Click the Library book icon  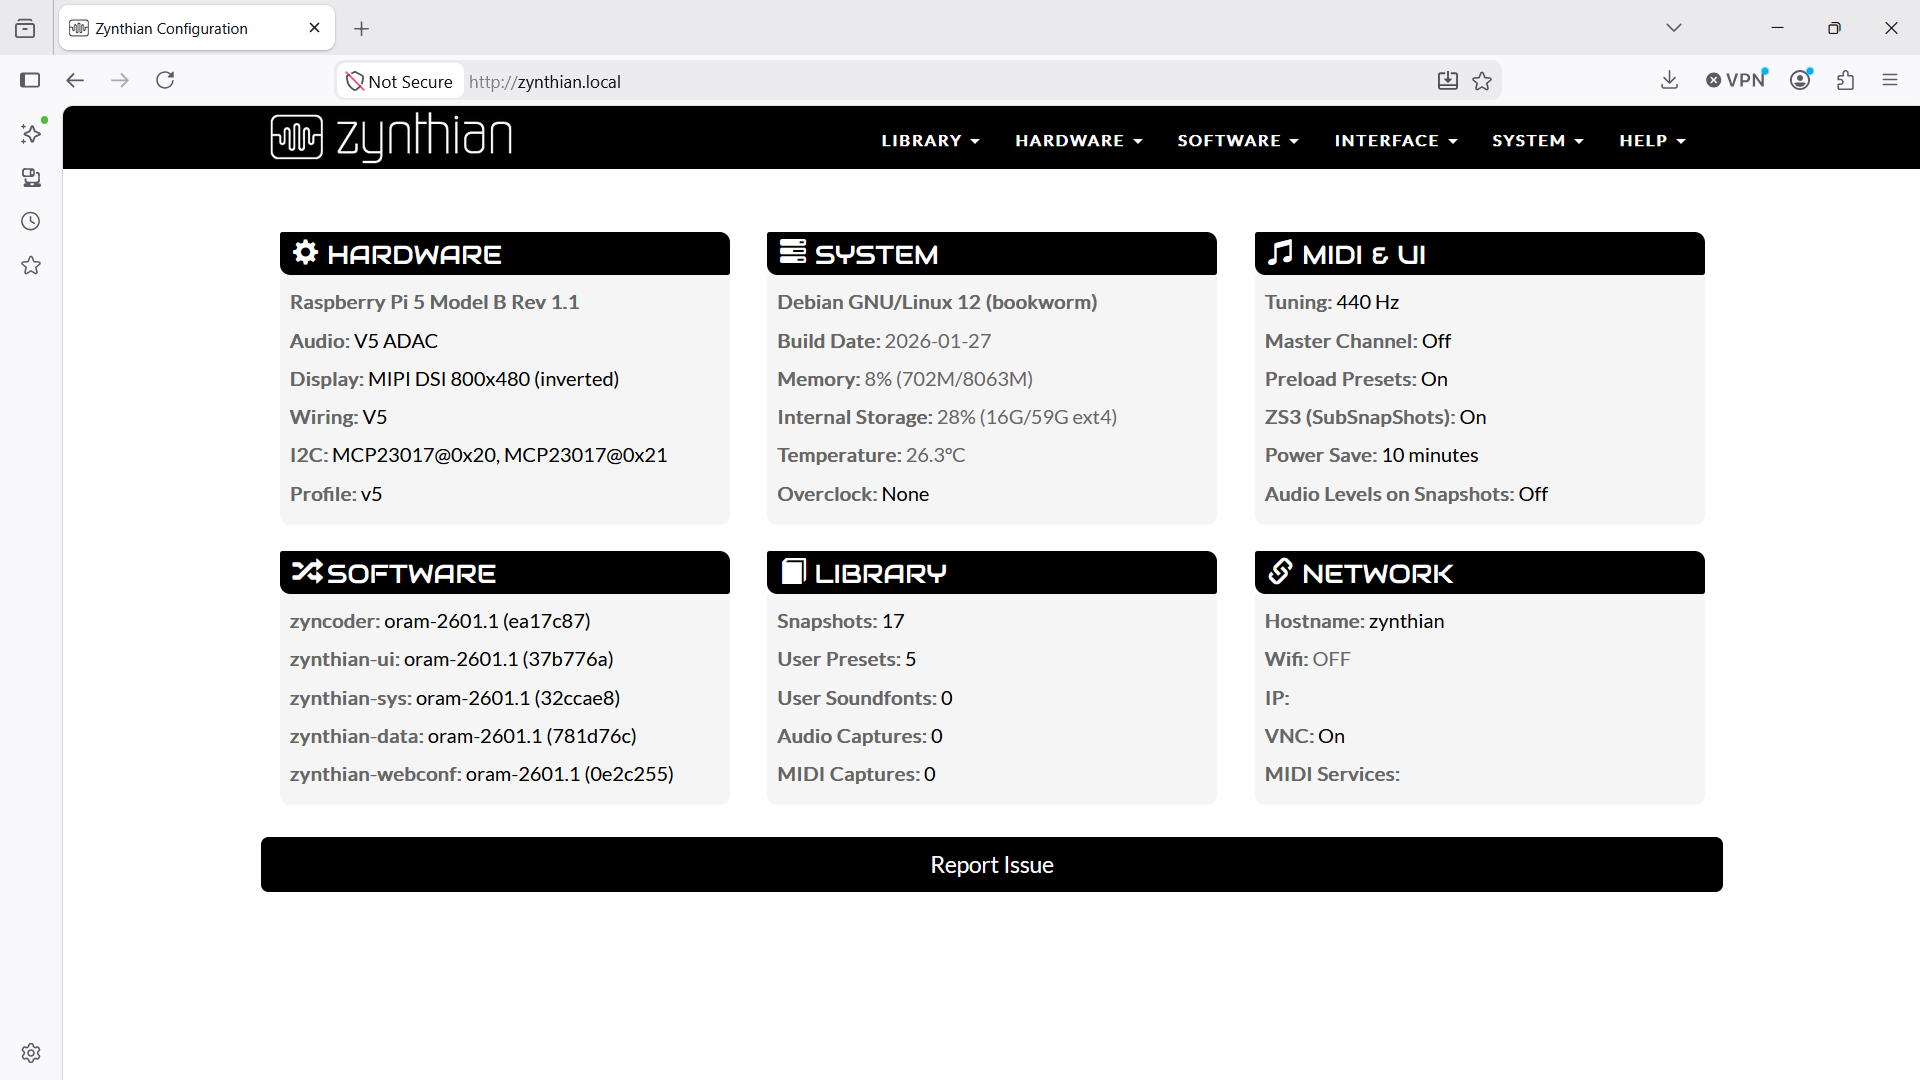pos(793,571)
